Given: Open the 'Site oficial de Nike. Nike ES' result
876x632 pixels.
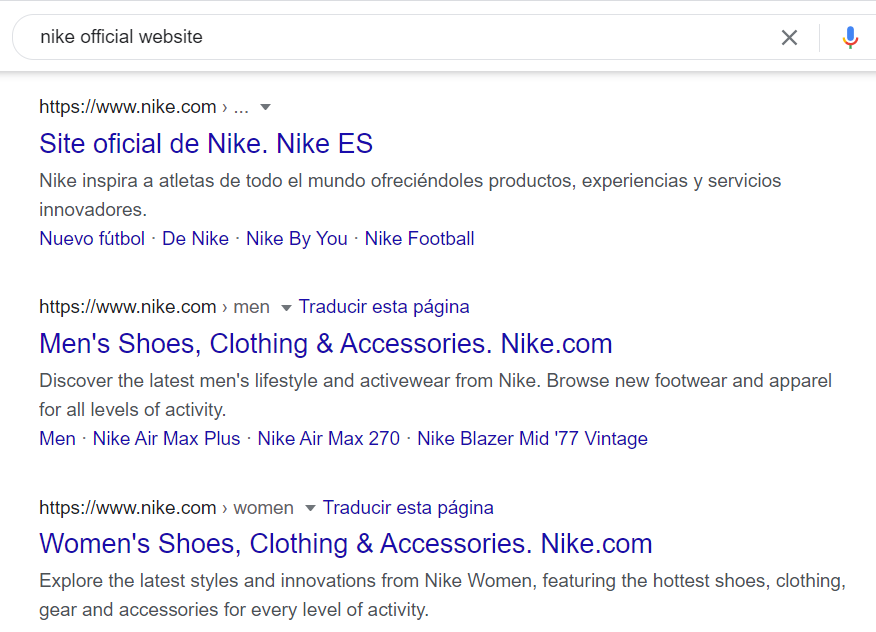Looking at the screenshot, I should [x=205, y=143].
